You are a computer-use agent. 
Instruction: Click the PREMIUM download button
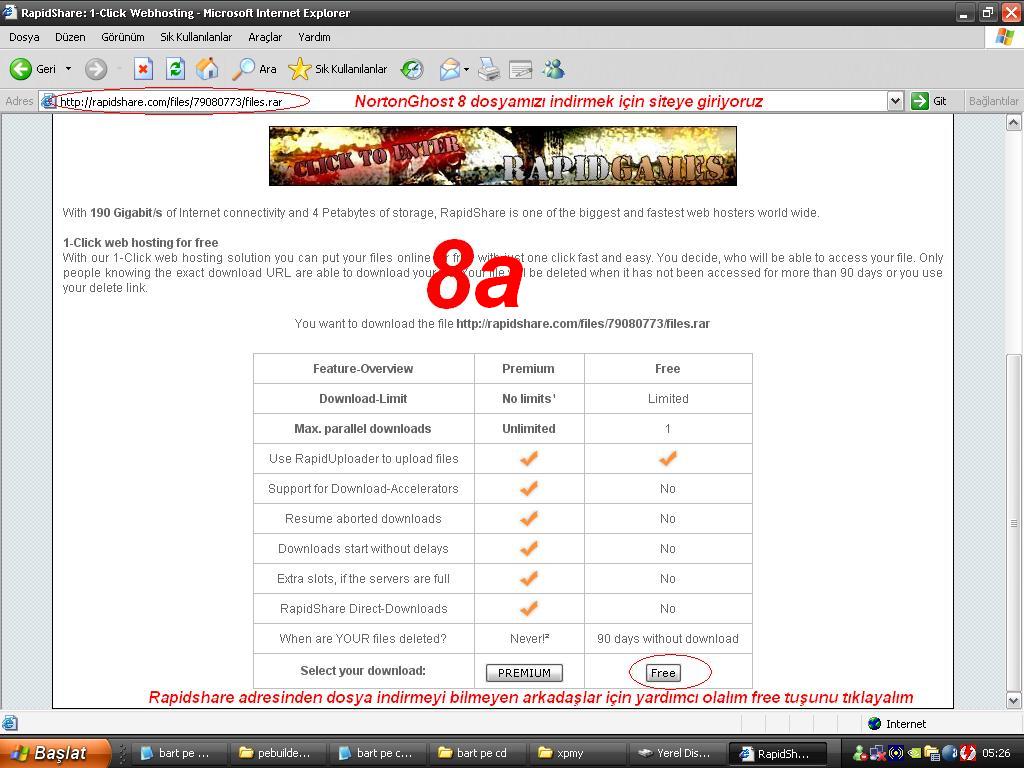[x=524, y=673]
